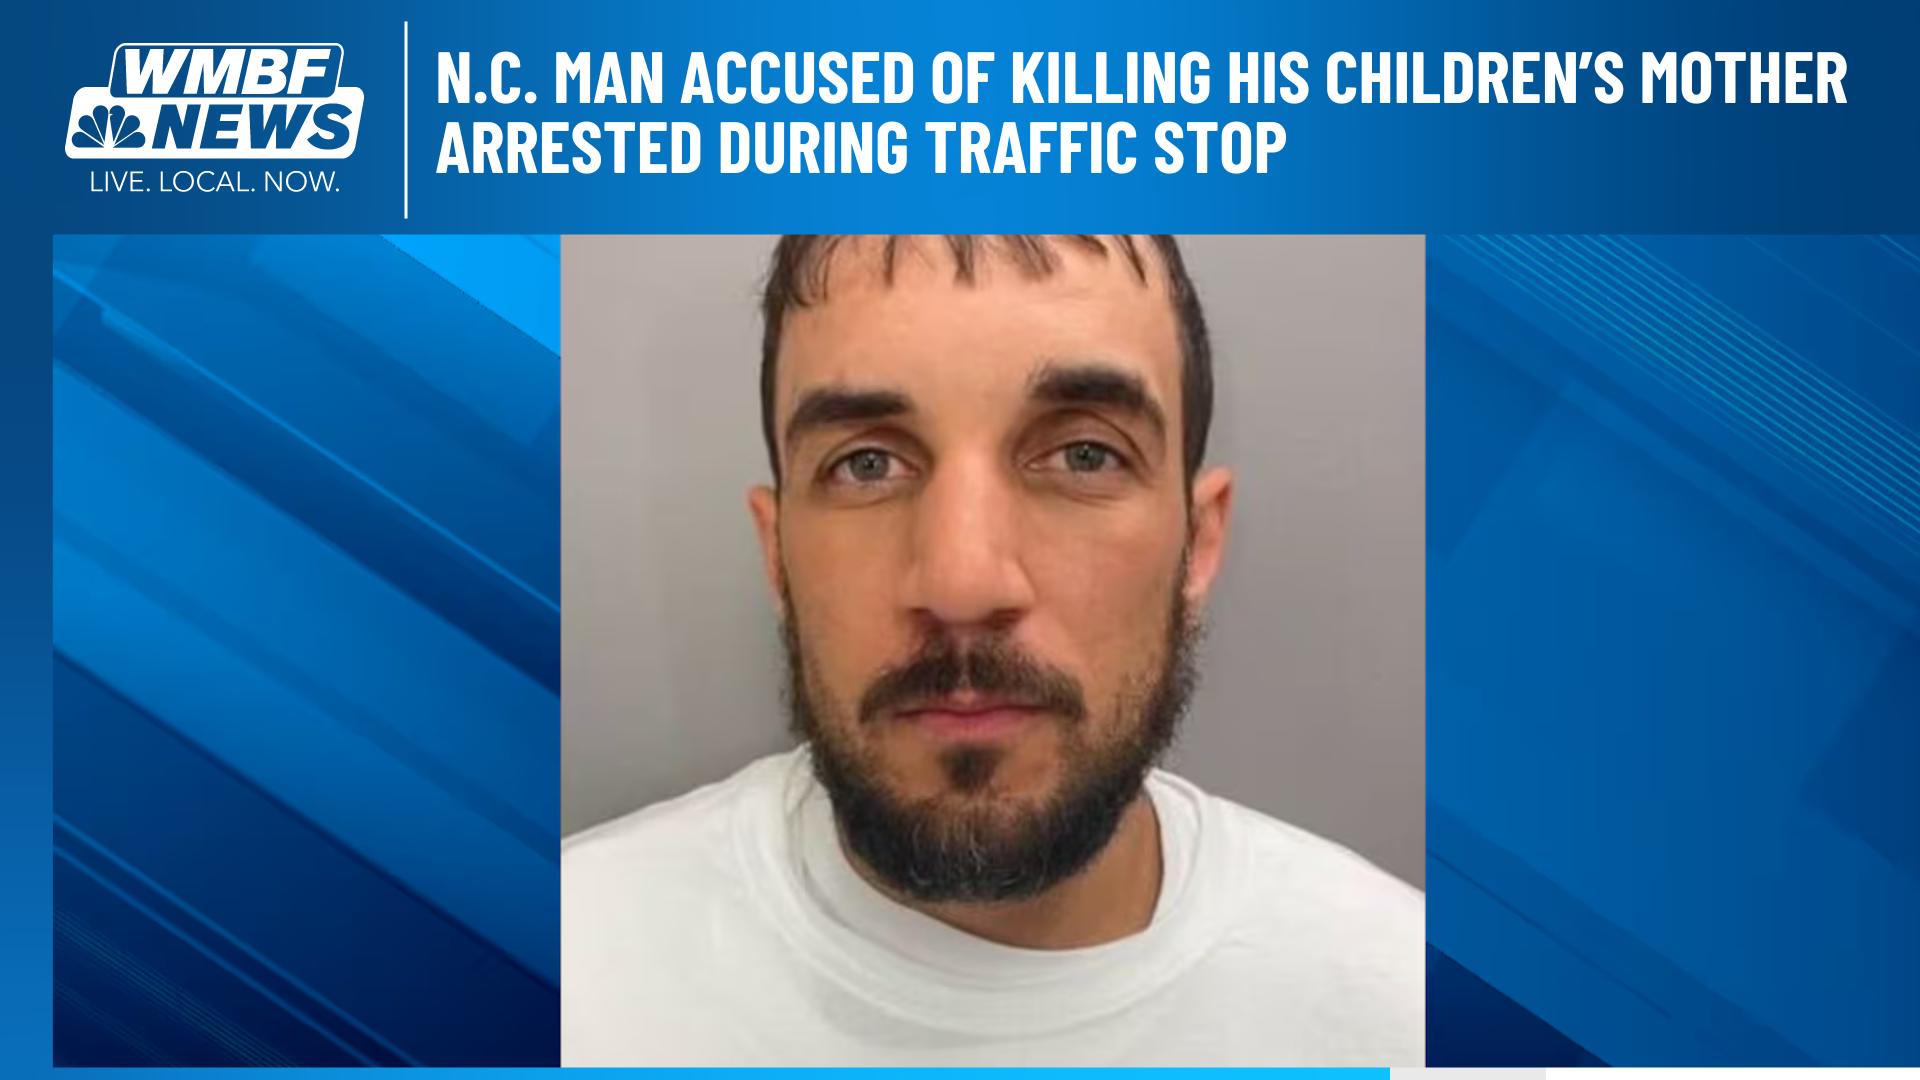The height and width of the screenshot is (1080, 1920).
Task: Click the word TRAFFIC in the headline
Action: point(1031,148)
